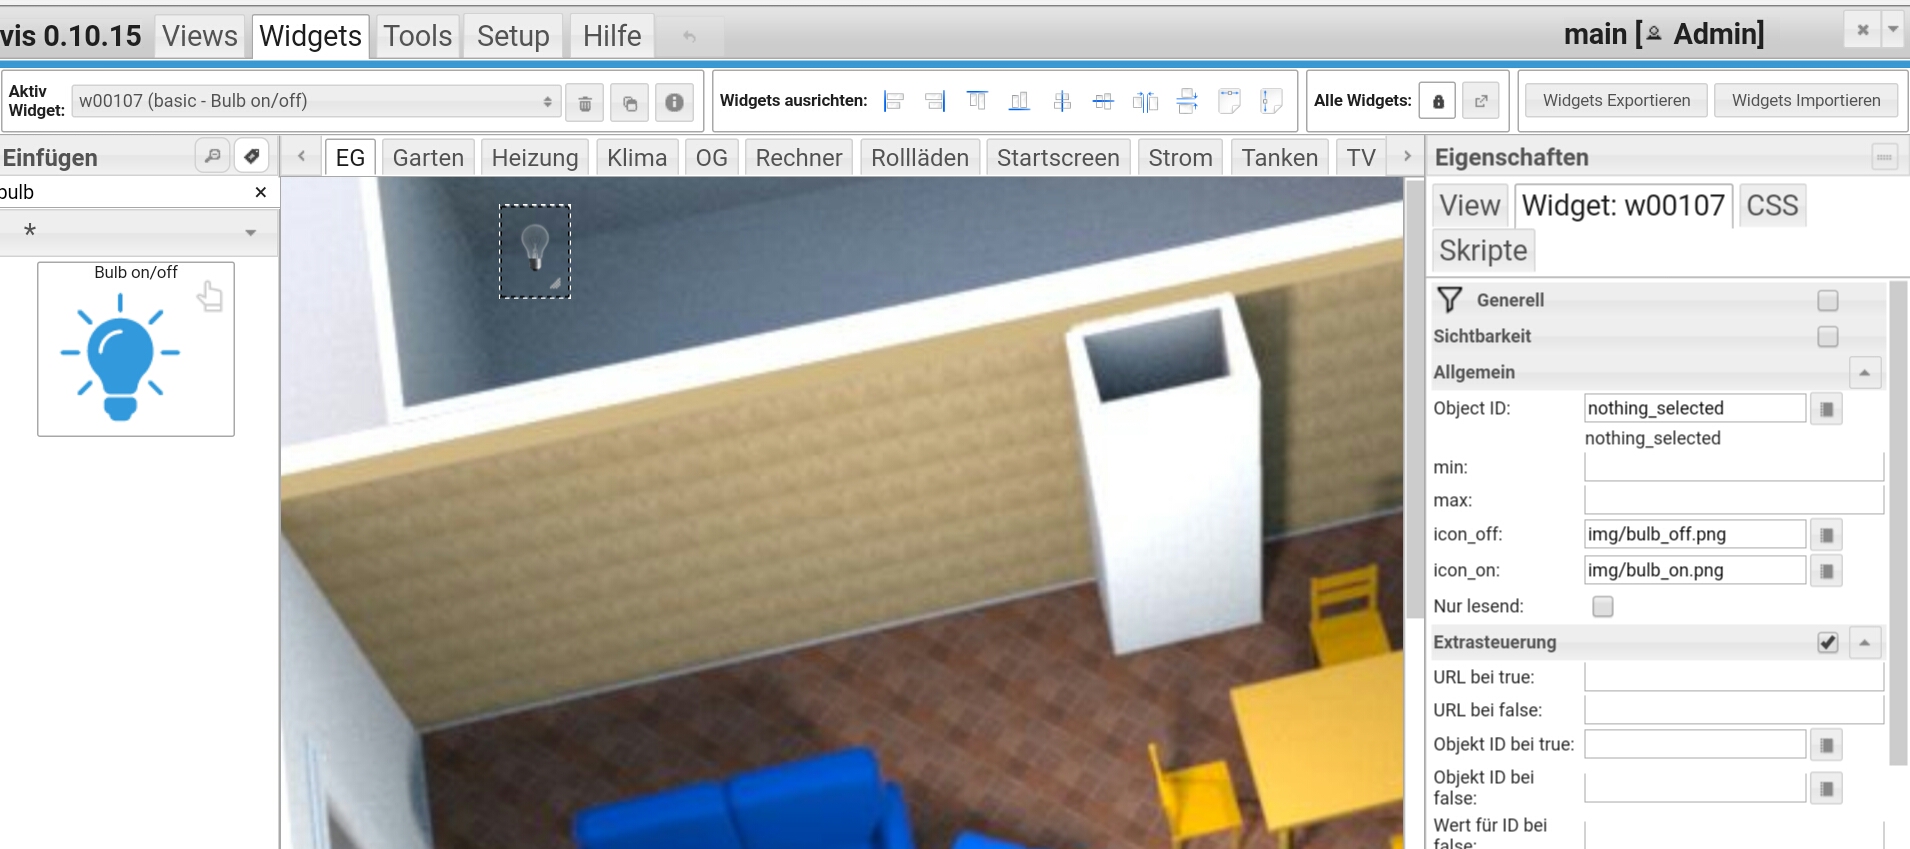
Task: Click the copy widget icon
Action: [x=630, y=102]
